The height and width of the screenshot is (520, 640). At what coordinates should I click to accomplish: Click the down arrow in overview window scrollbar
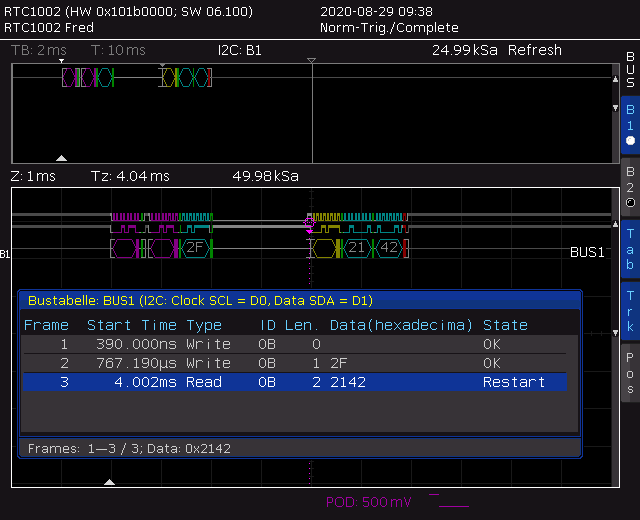[616, 108]
